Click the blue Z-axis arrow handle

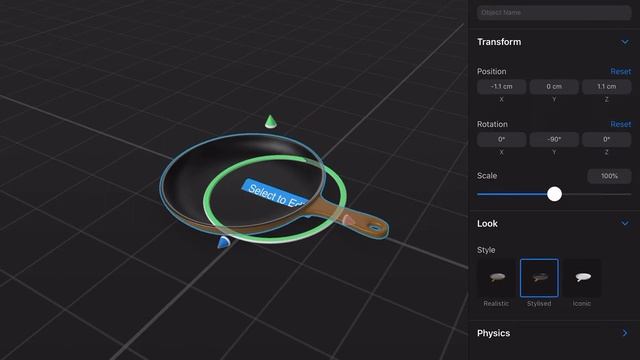[224, 242]
